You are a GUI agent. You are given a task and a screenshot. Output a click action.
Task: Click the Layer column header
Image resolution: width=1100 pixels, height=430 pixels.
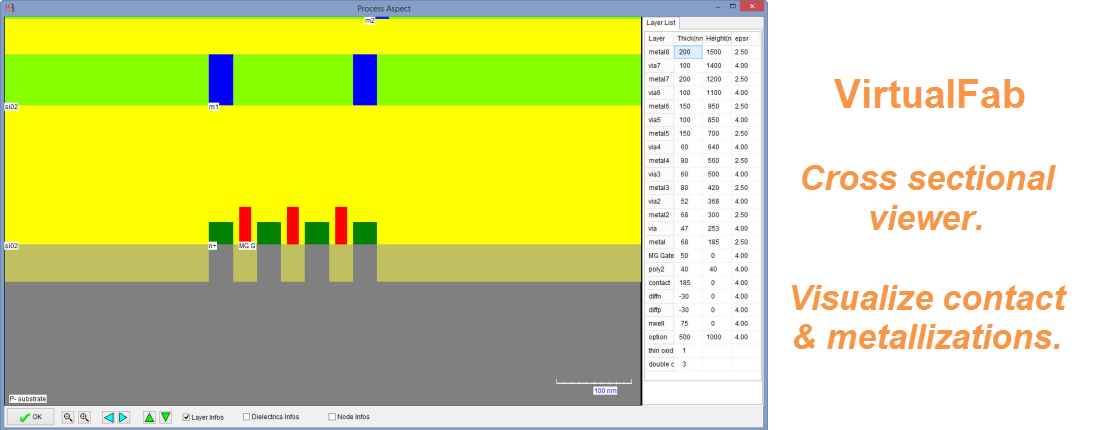(x=659, y=39)
